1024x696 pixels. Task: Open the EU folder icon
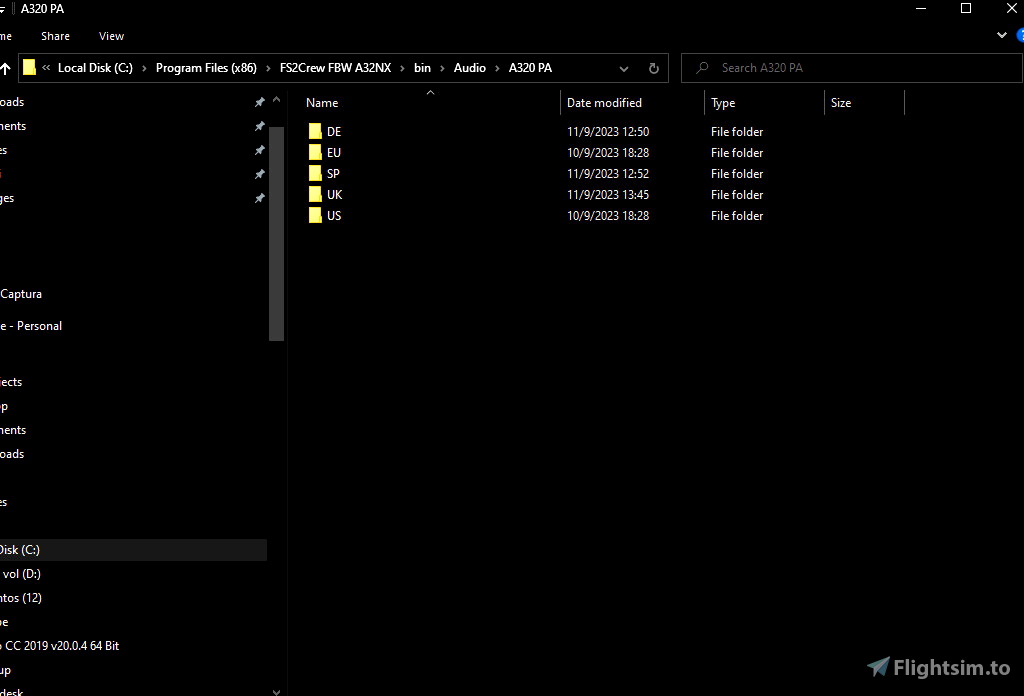click(315, 152)
